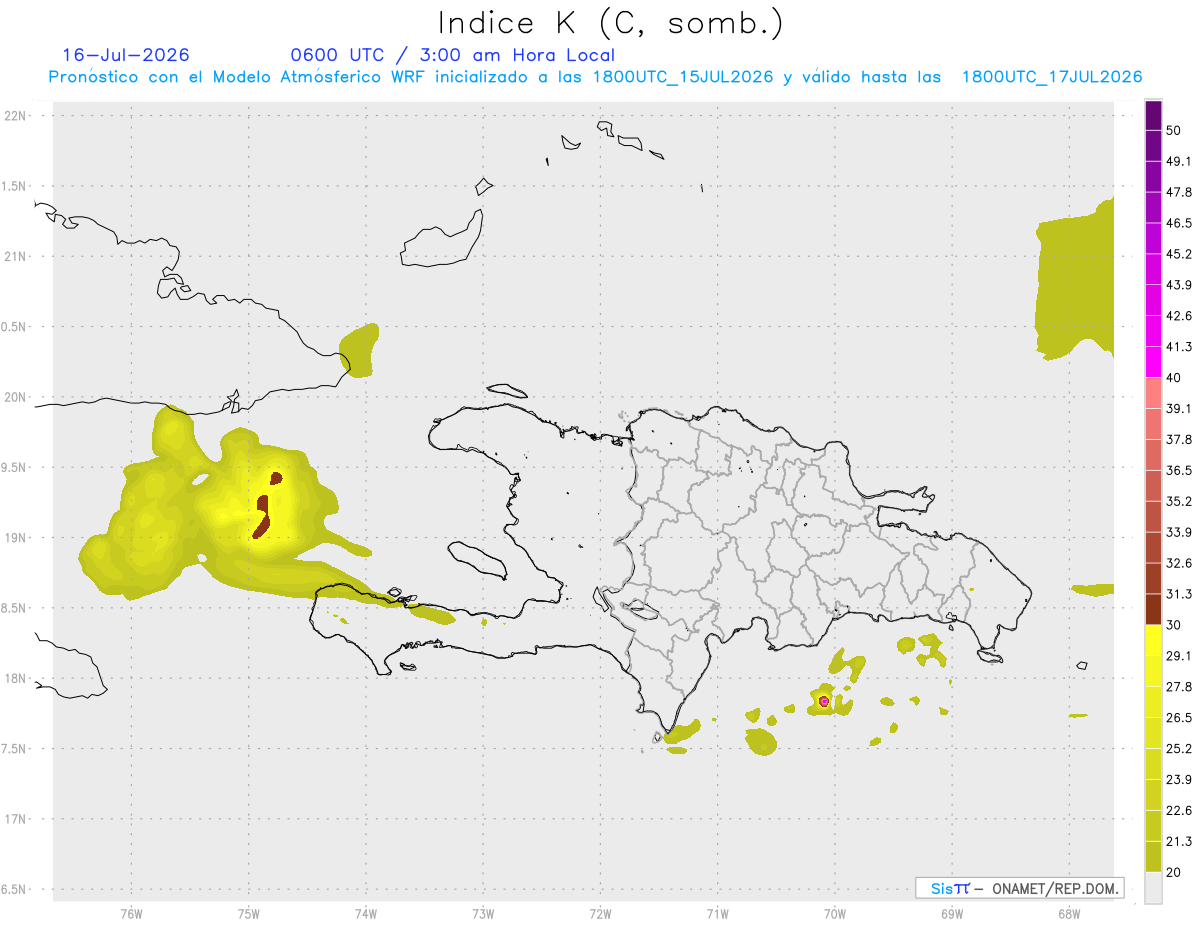Viewport: 1200px width, 927px height.
Task: Click the darkest purple band above 50
Action: point(1153,115)
